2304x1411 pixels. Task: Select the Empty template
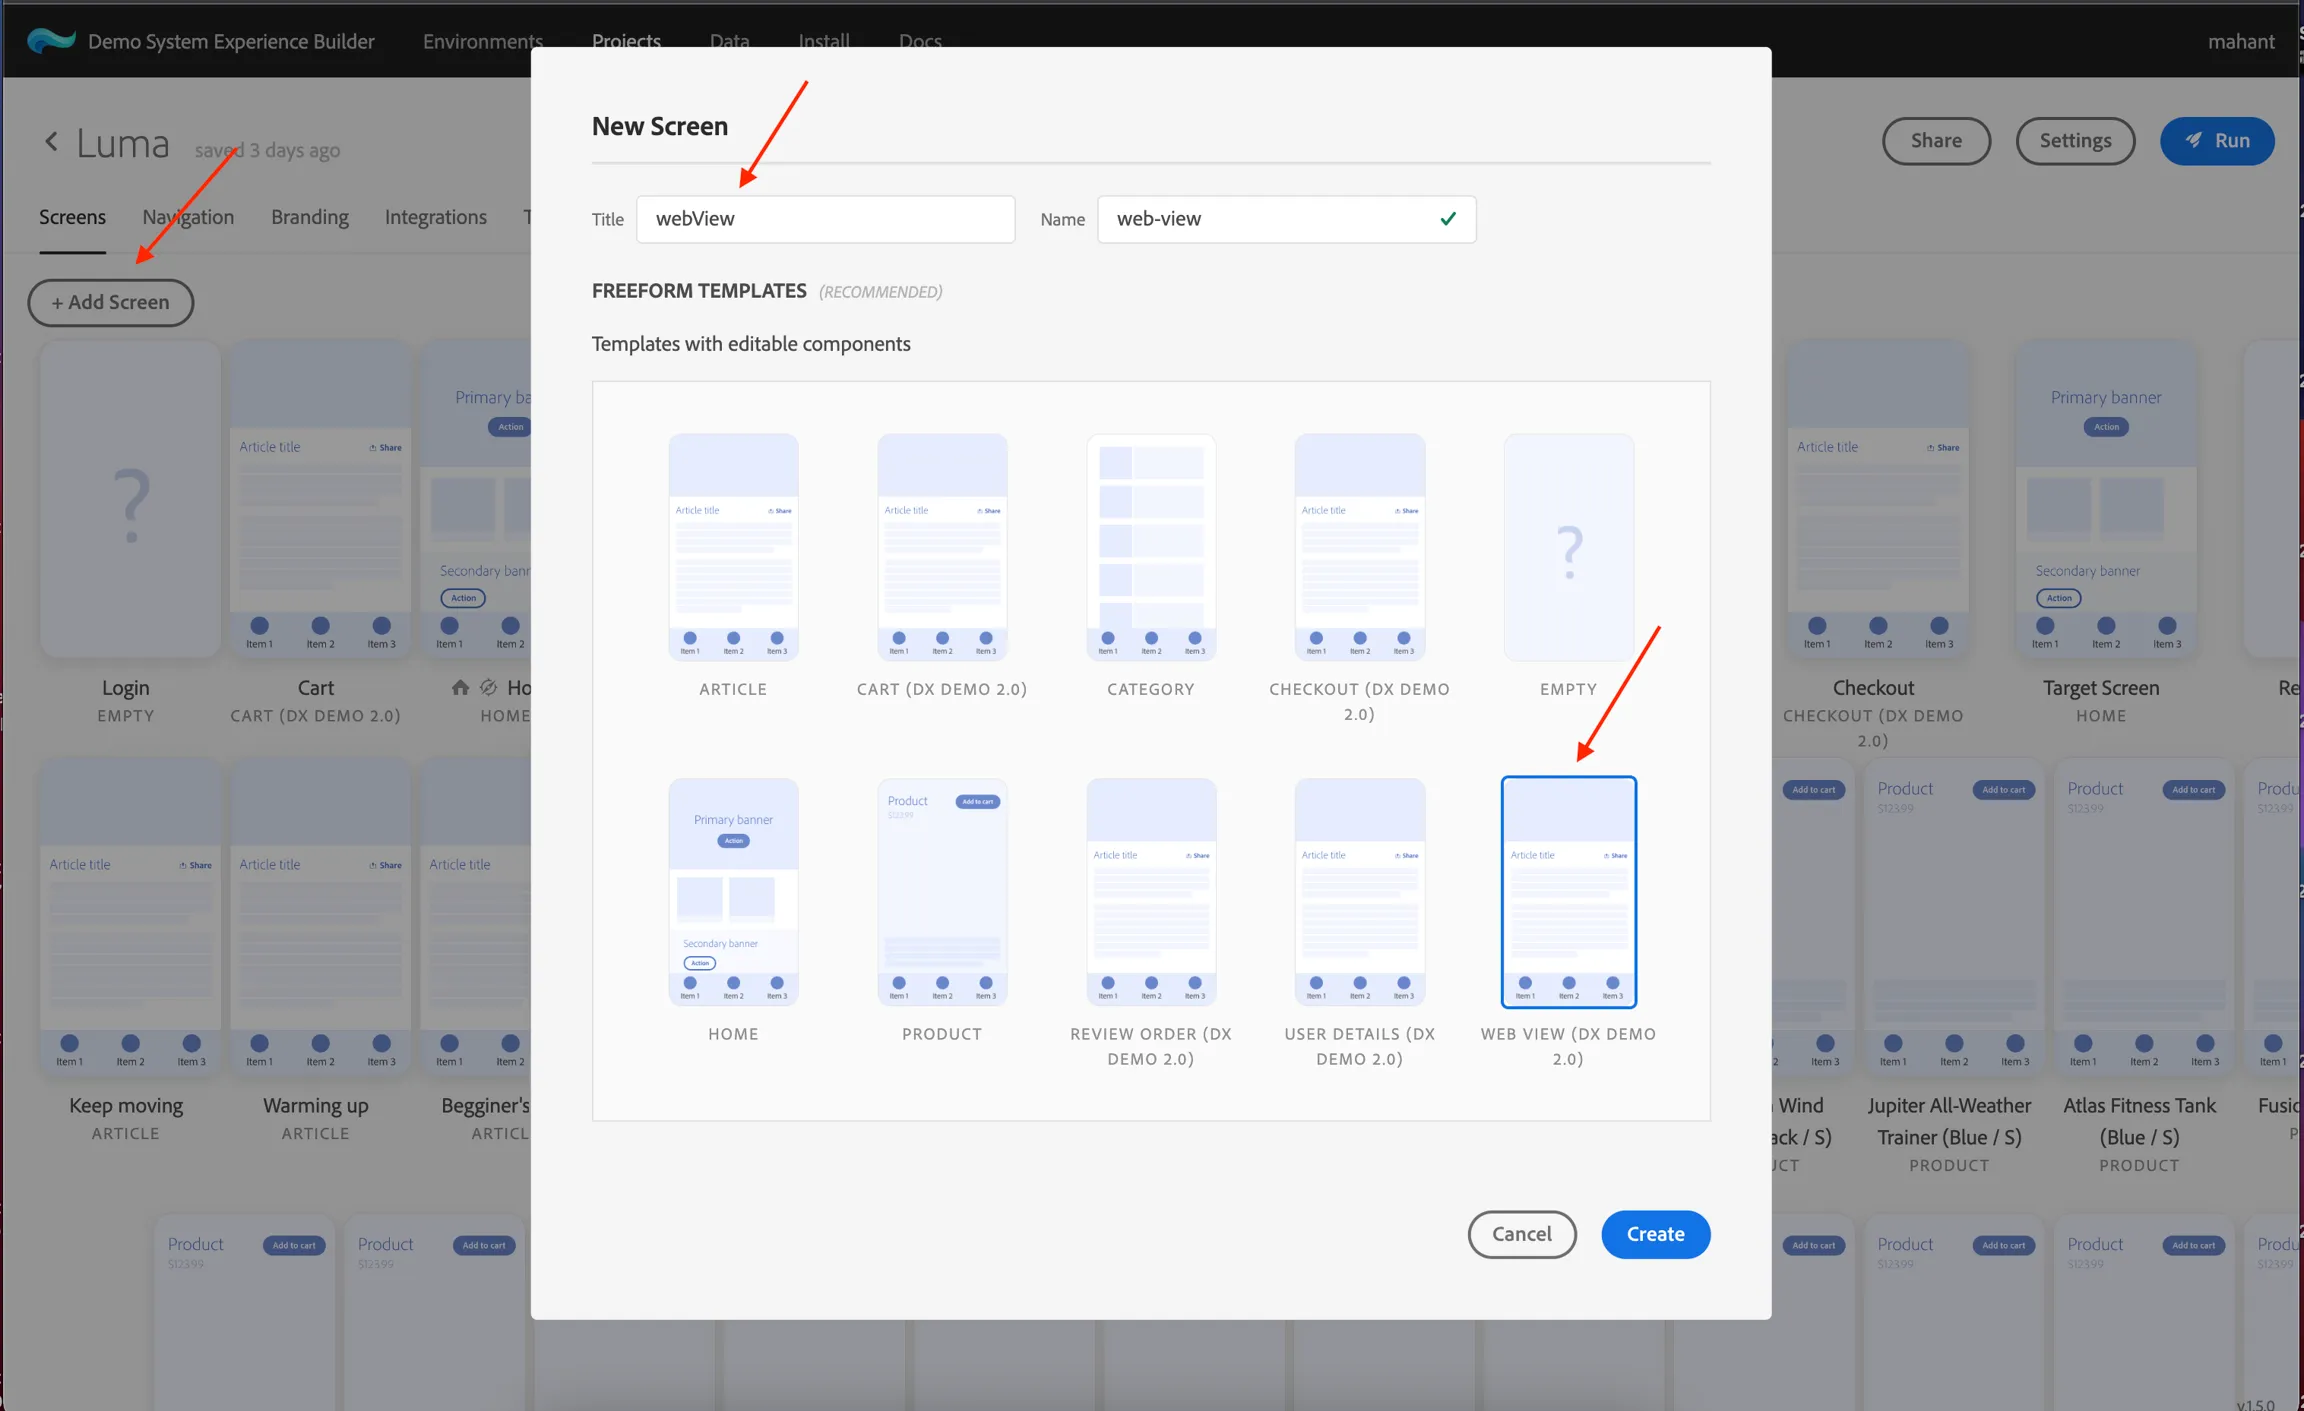coord(1568,547)
